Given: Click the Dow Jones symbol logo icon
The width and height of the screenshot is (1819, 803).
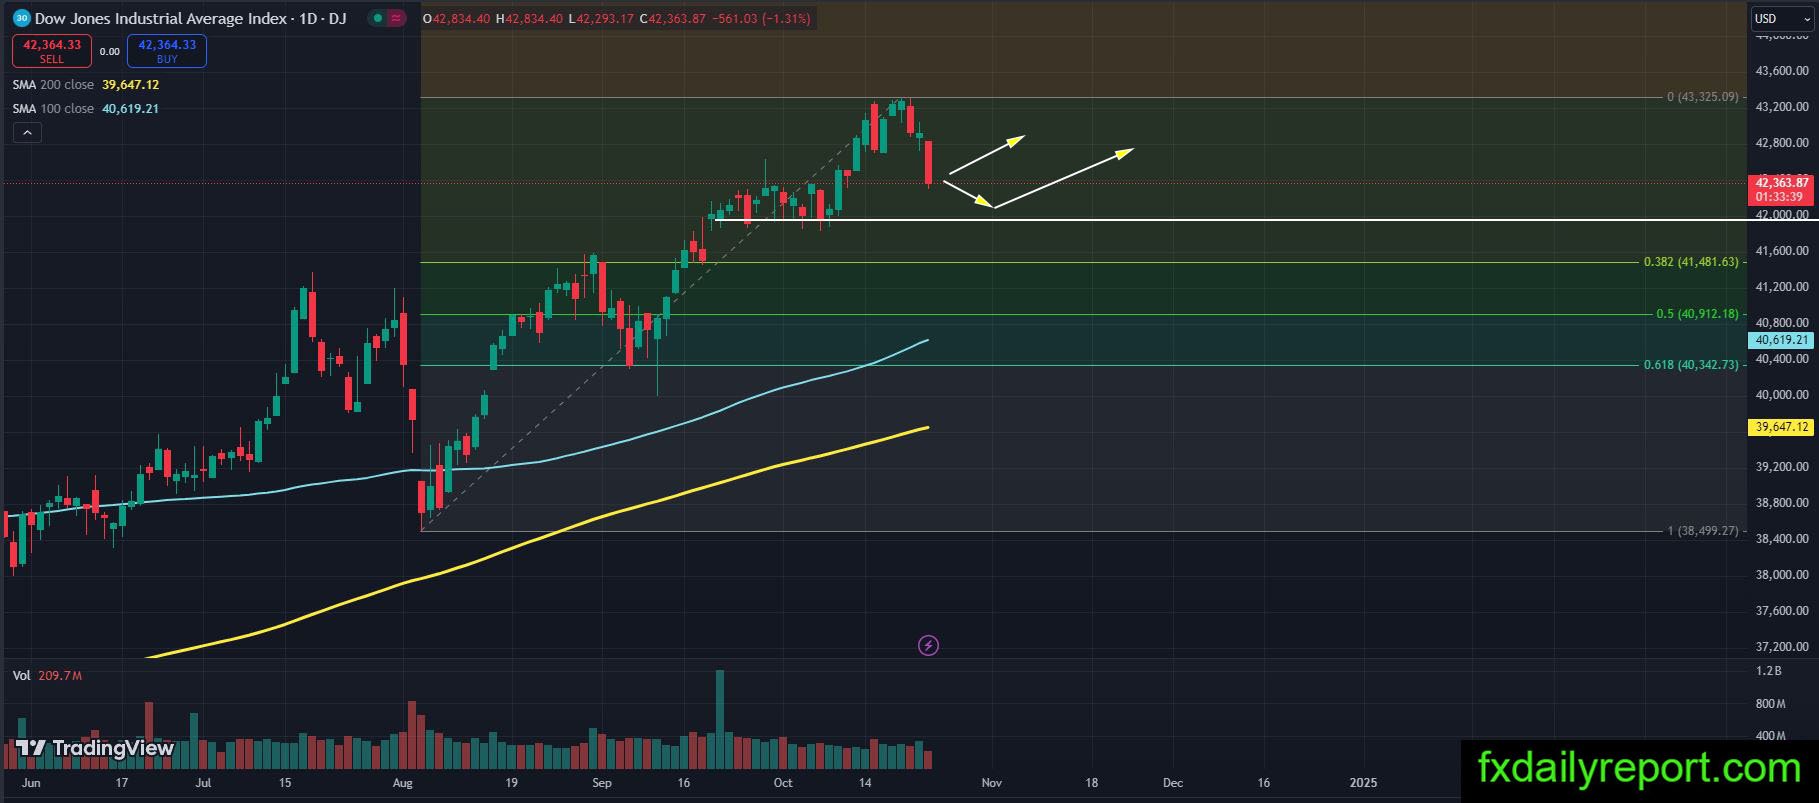Looking at the screenshot, I should (21, 18).
